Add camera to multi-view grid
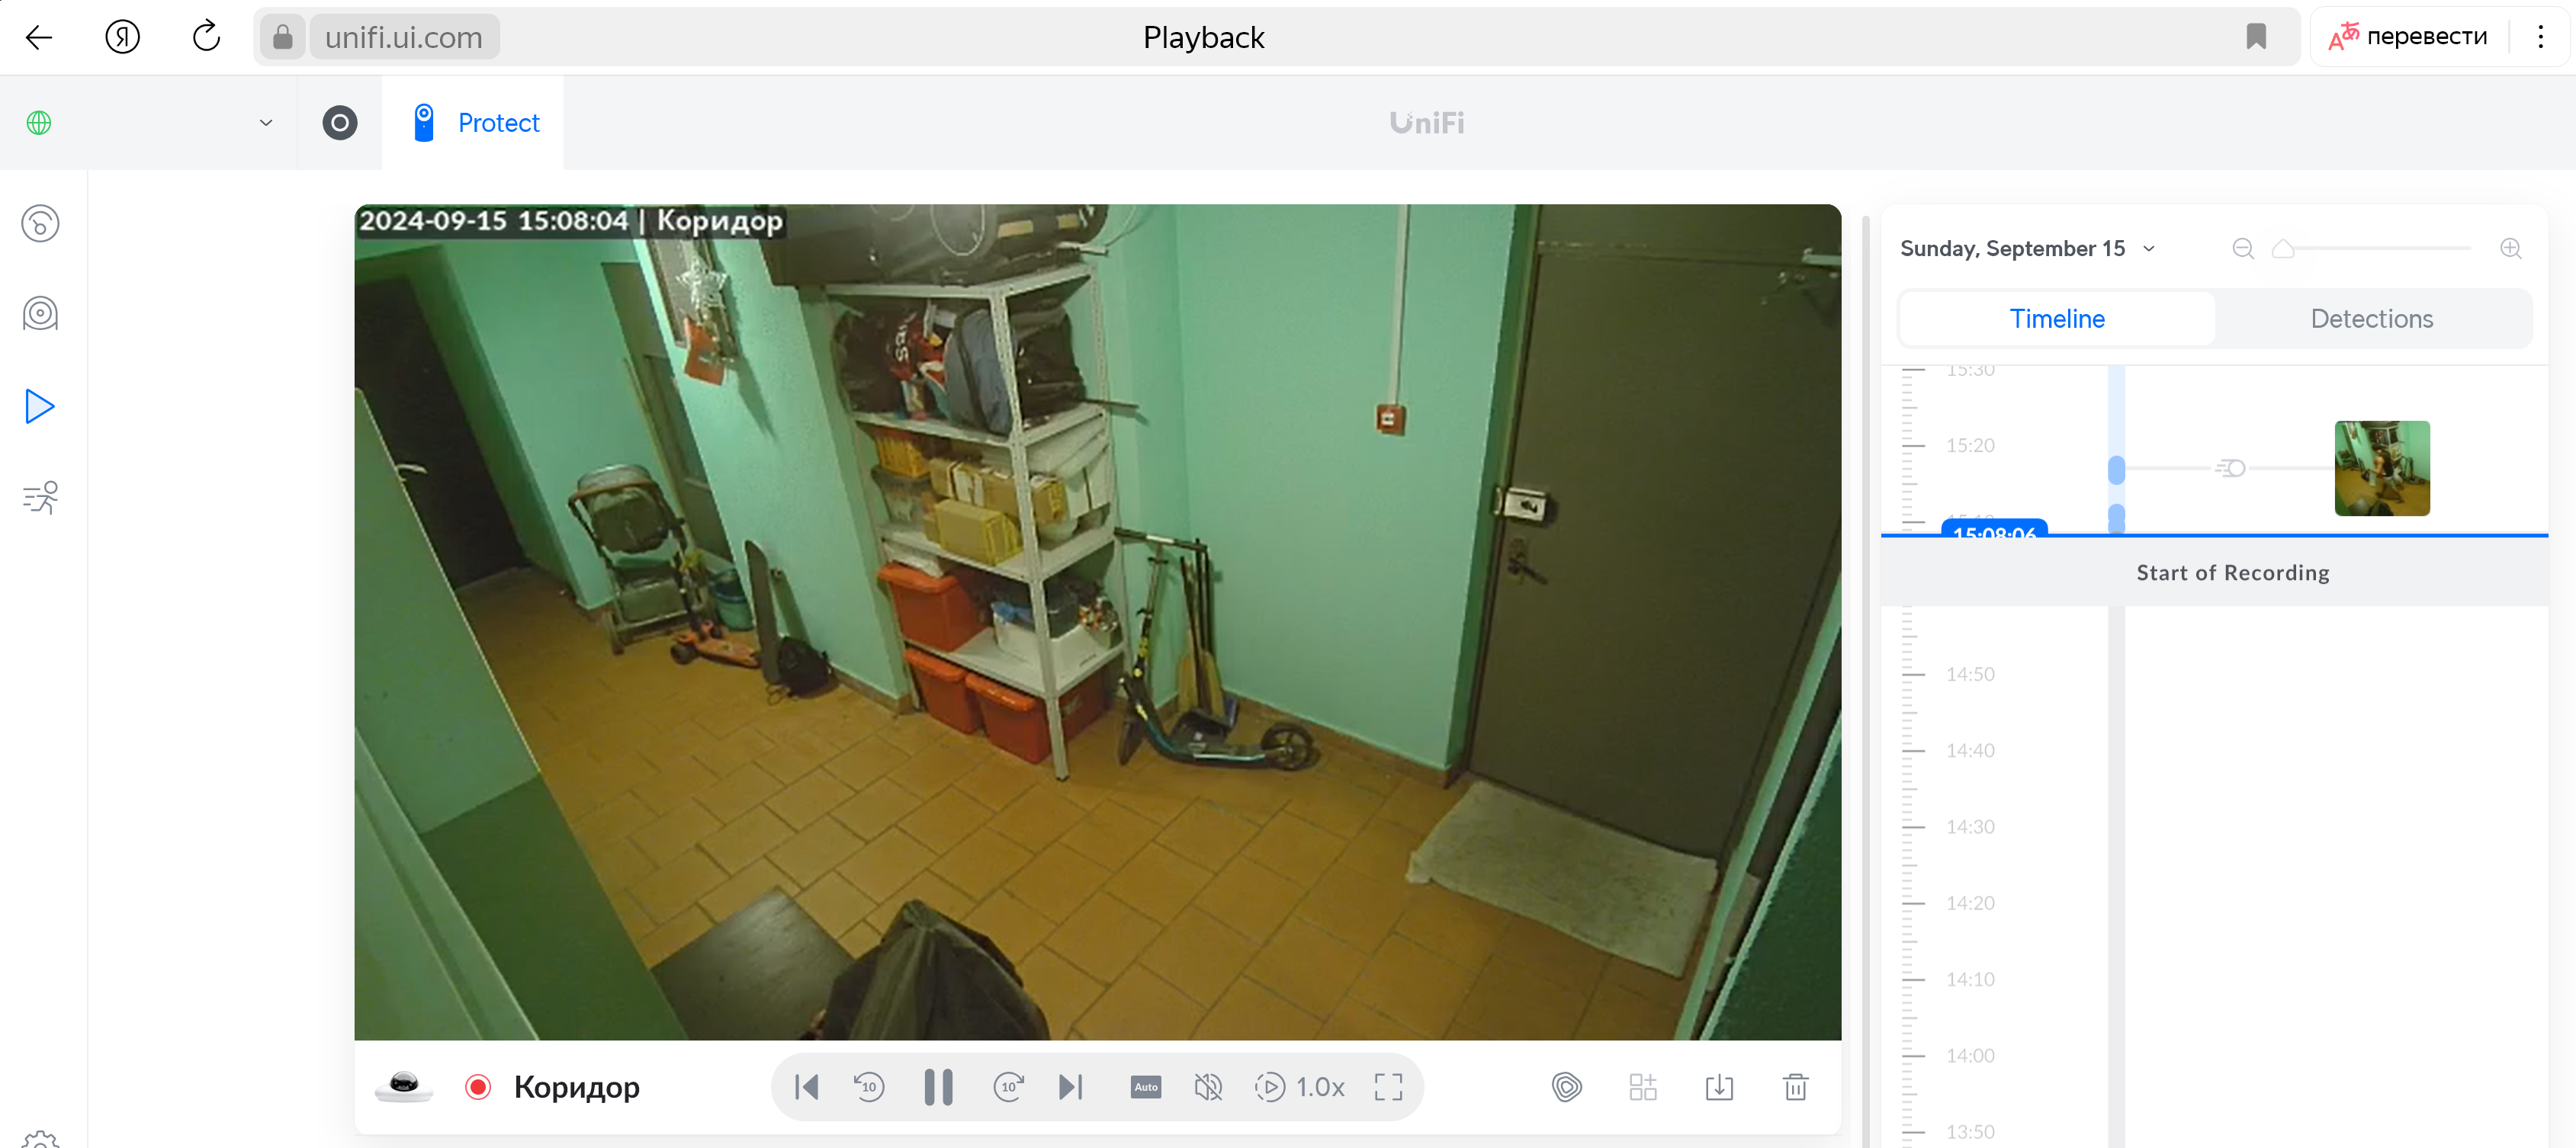 pos(1643,1087)
